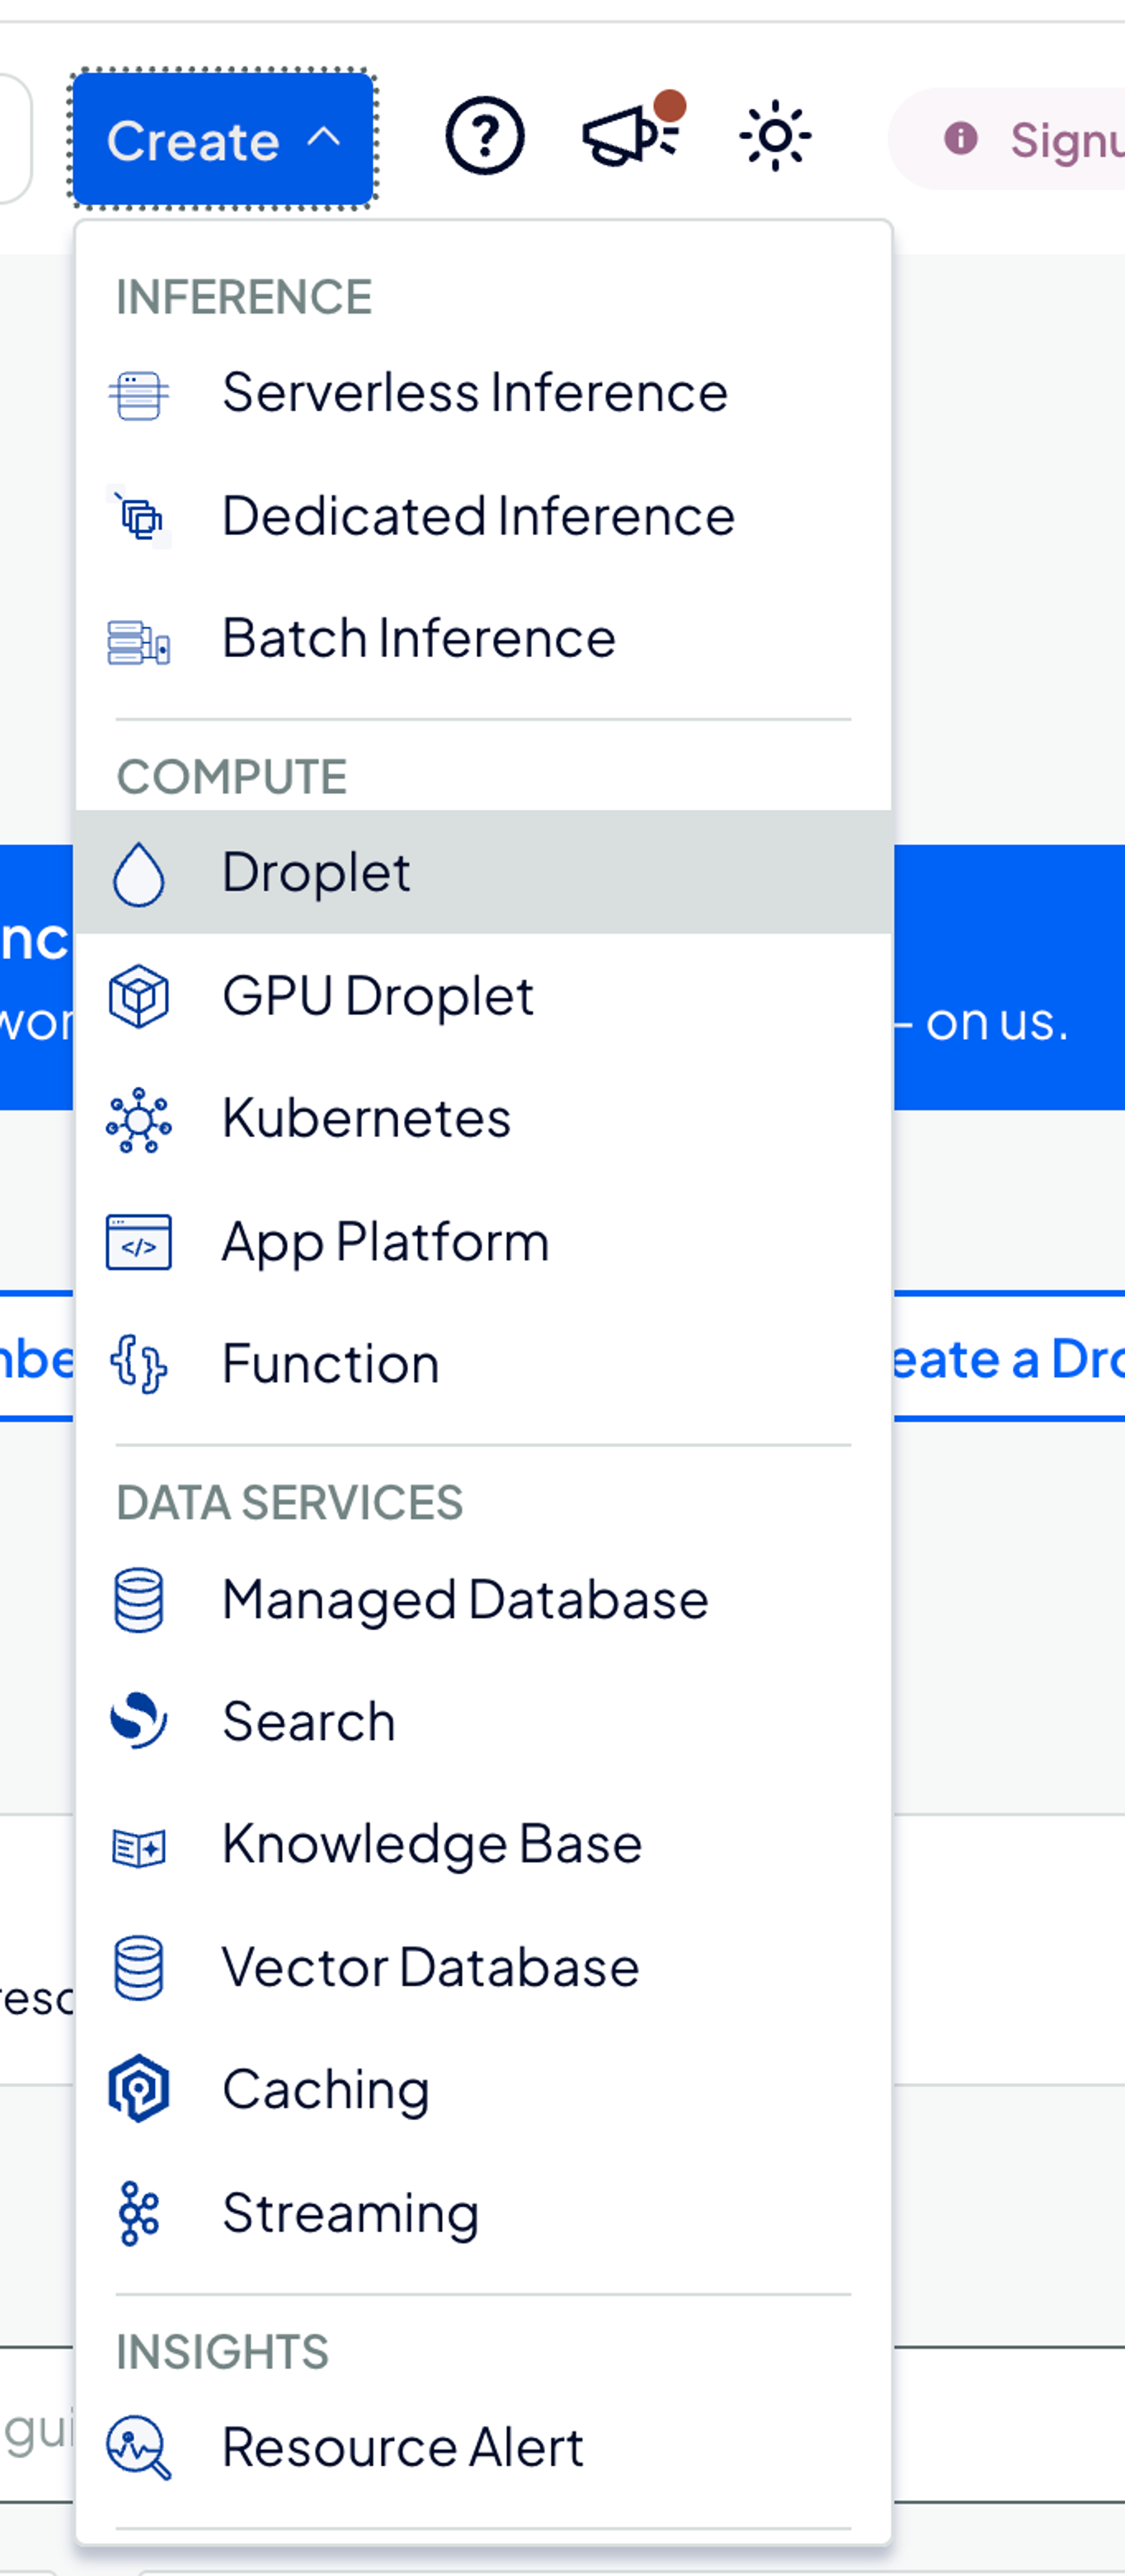Click the Batch Inference servers icon
This screenshot has height=2576, width=1125.
click(139, 641)
